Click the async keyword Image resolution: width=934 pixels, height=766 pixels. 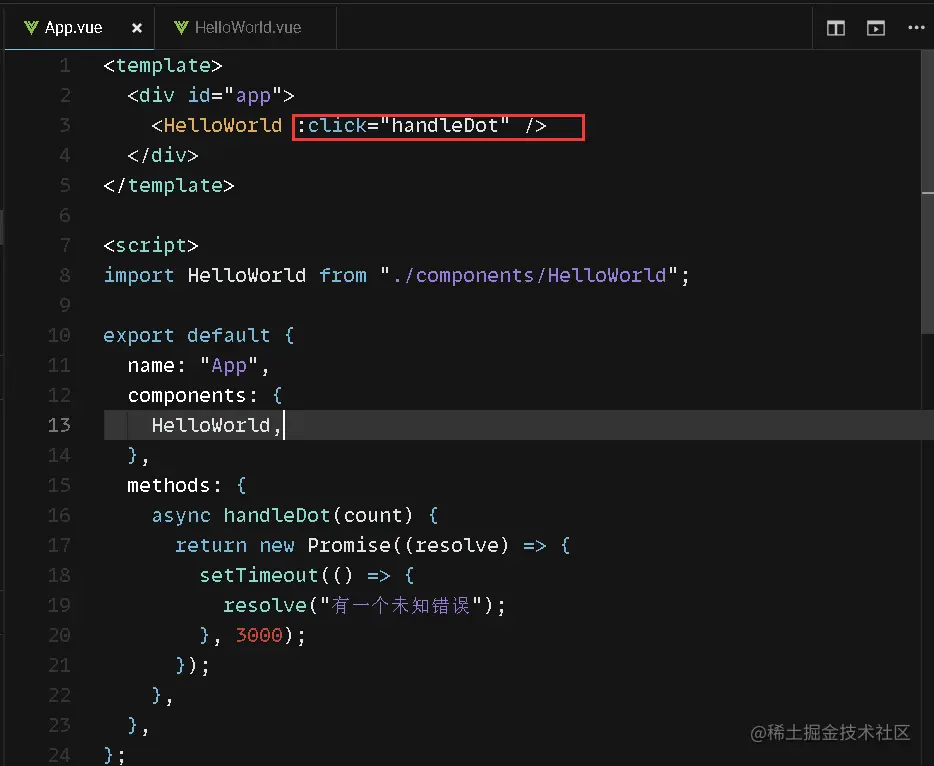[181, 515]
